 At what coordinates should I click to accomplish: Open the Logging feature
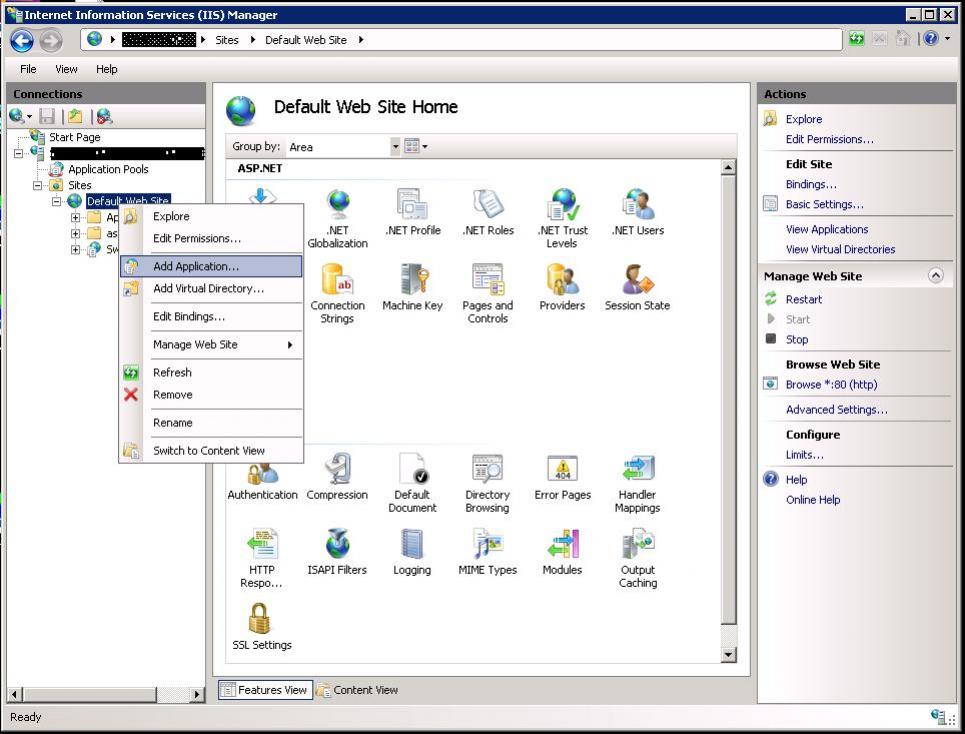(x=412, y=552)
